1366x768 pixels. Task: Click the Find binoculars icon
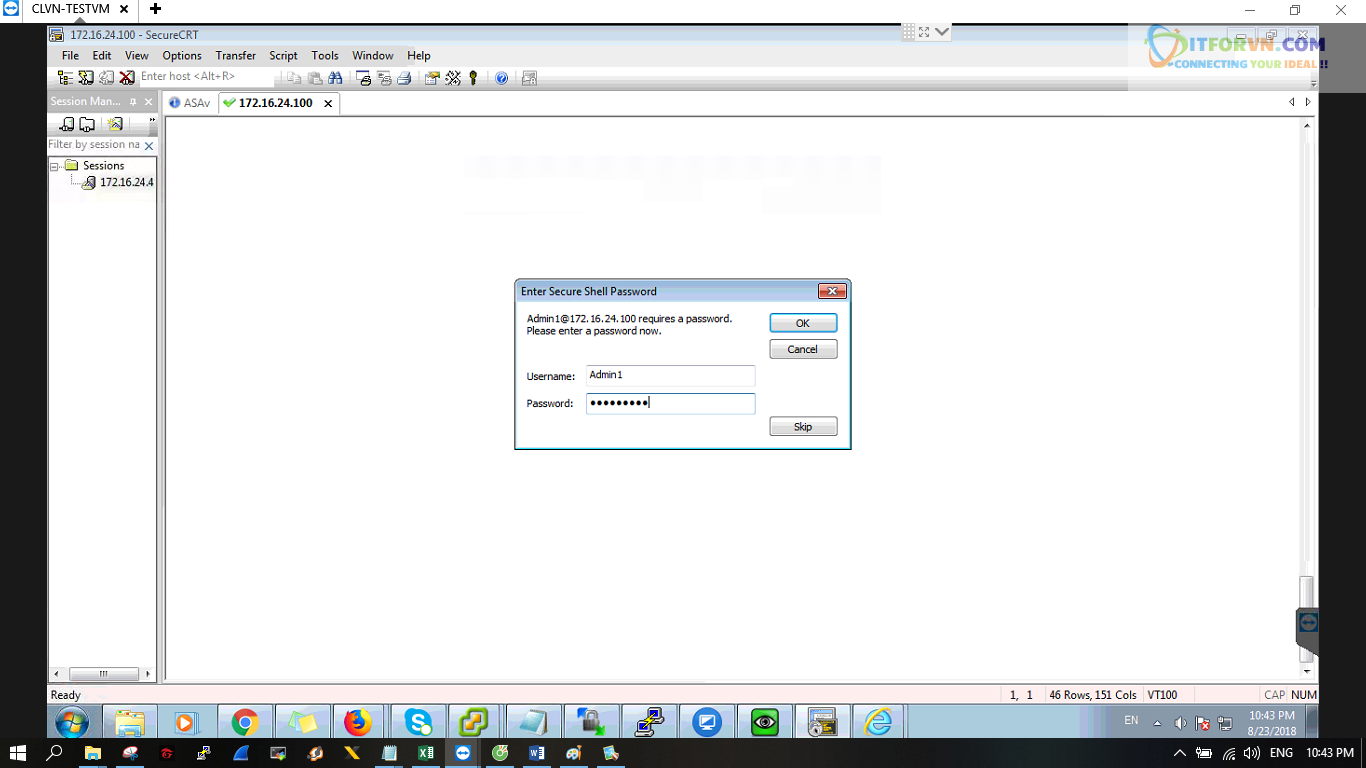(x=335, y=77)
